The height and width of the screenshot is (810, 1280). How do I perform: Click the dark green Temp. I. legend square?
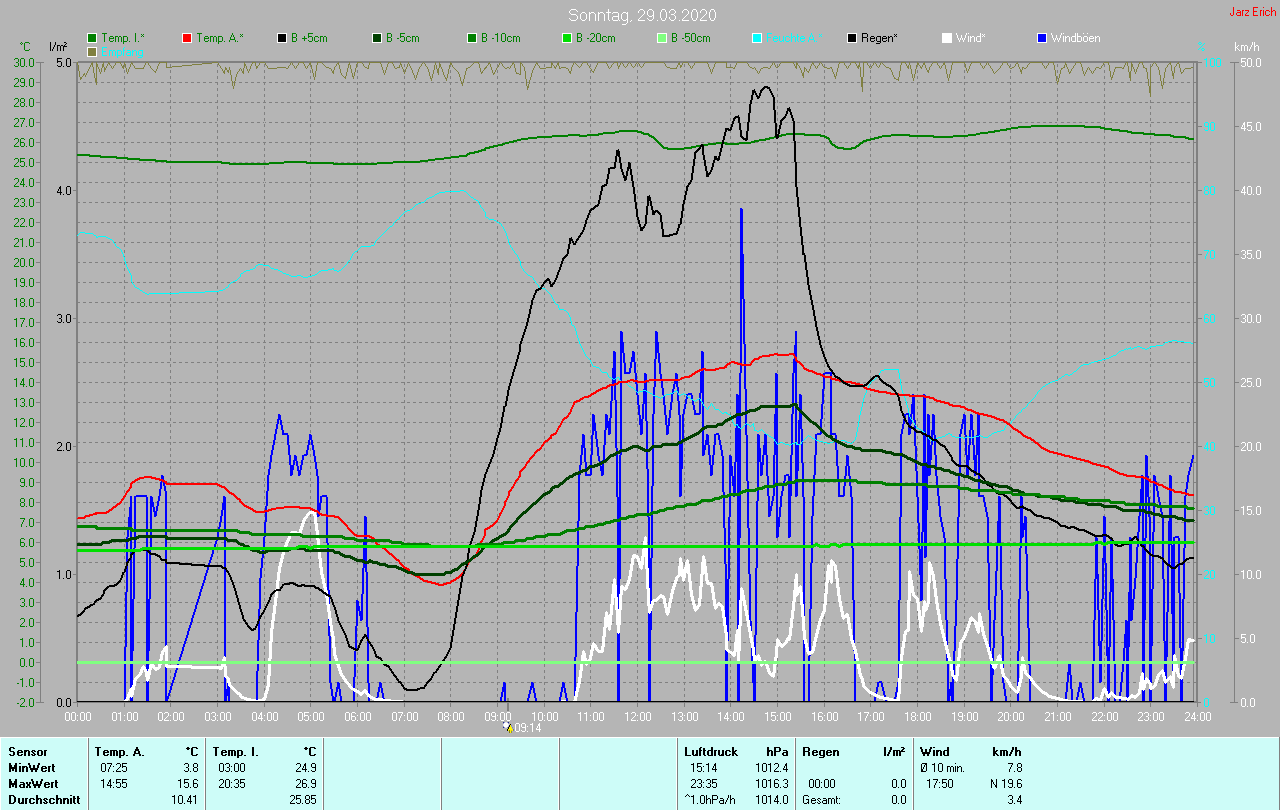pos(92,38)
